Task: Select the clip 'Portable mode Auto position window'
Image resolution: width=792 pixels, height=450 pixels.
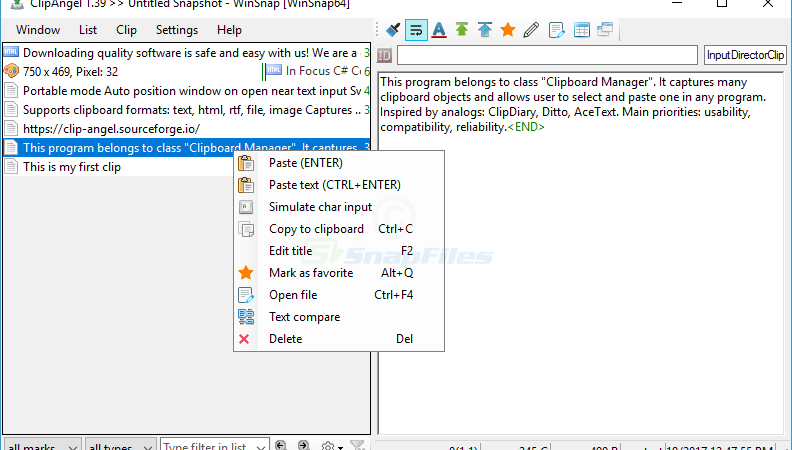Action: click(x=187, y=91)
